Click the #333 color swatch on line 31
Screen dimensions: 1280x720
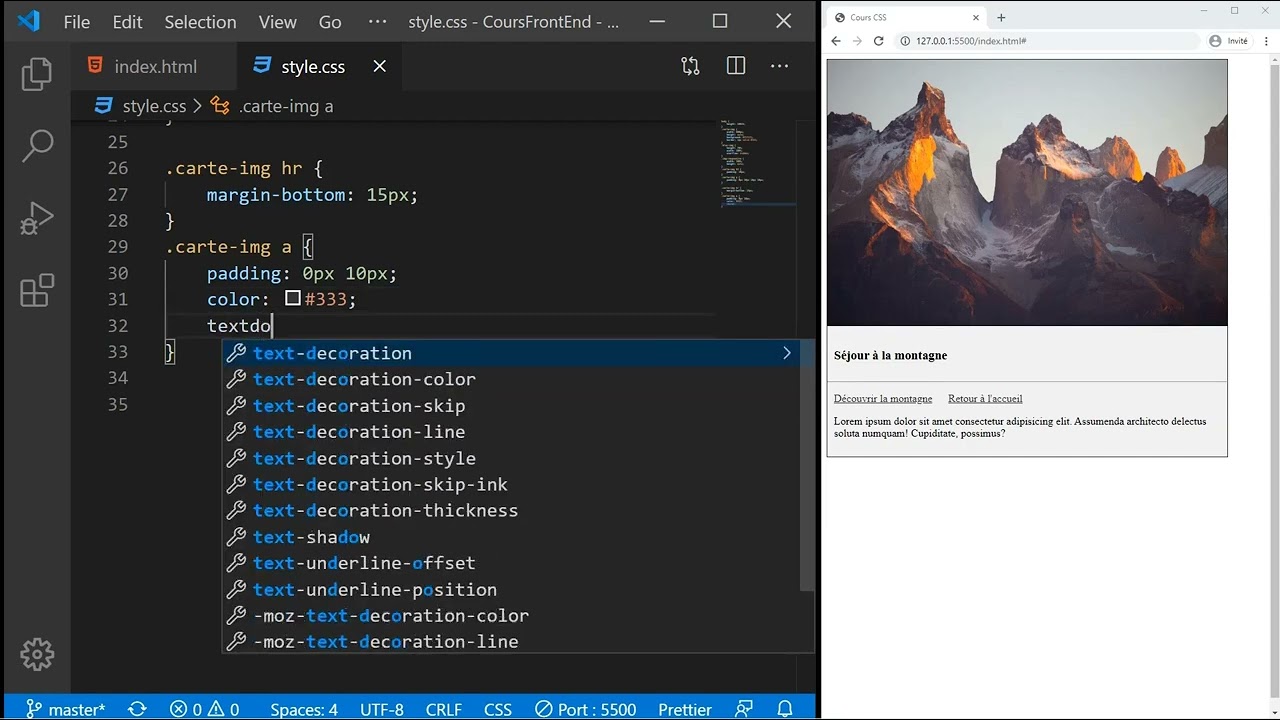pyautogui.click(x=293, y=298)
